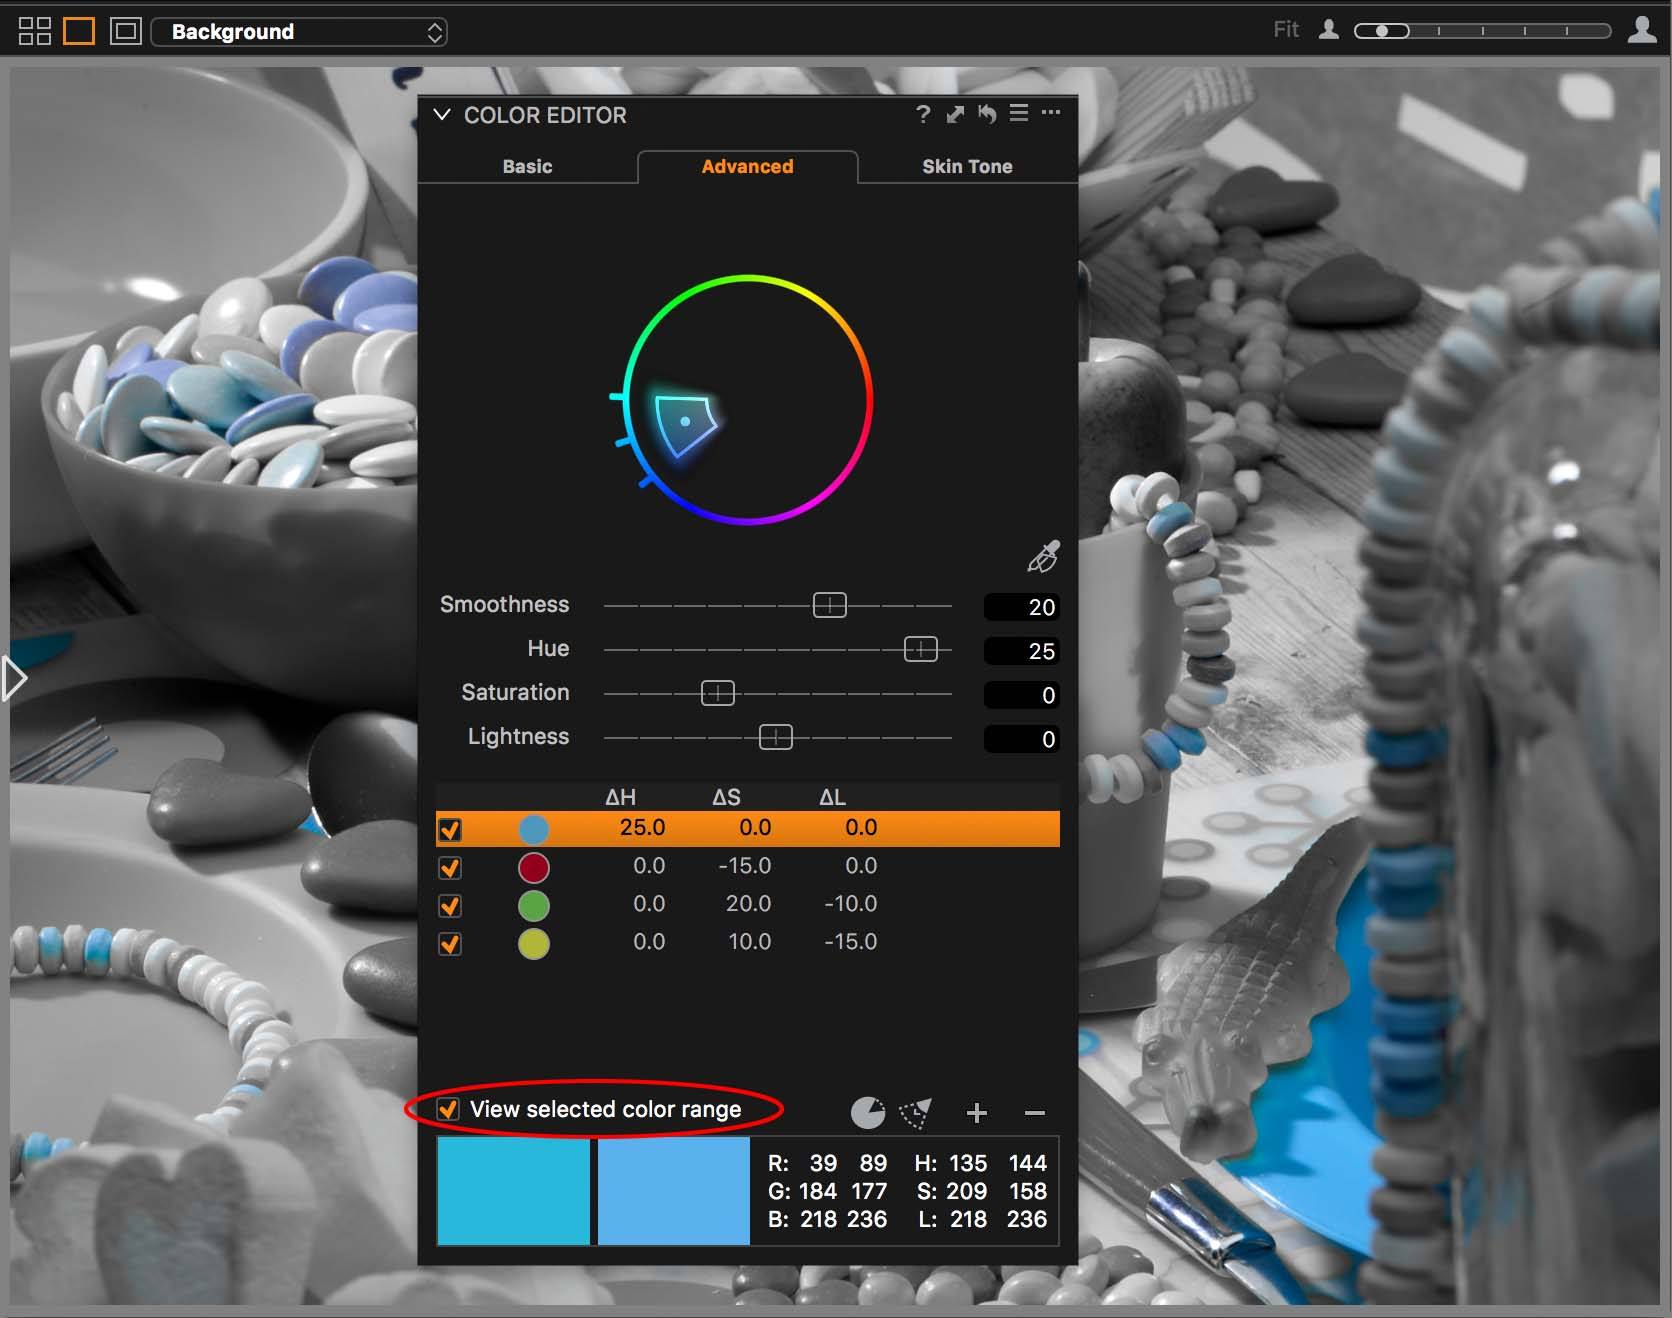Expand the left side panel arrow
The height and width of the screenshot is (1318, 1672).
point(14,679)
